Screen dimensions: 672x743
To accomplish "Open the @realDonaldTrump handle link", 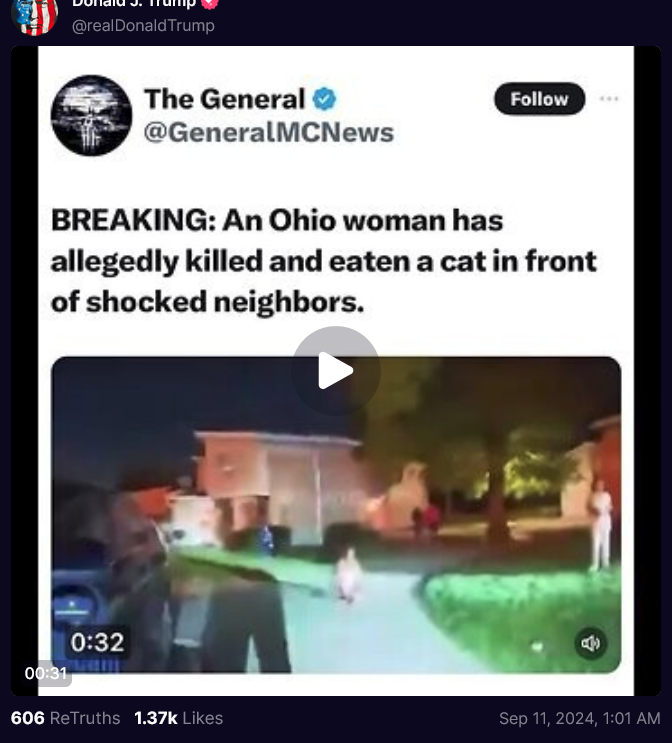I will coord(143,25).
